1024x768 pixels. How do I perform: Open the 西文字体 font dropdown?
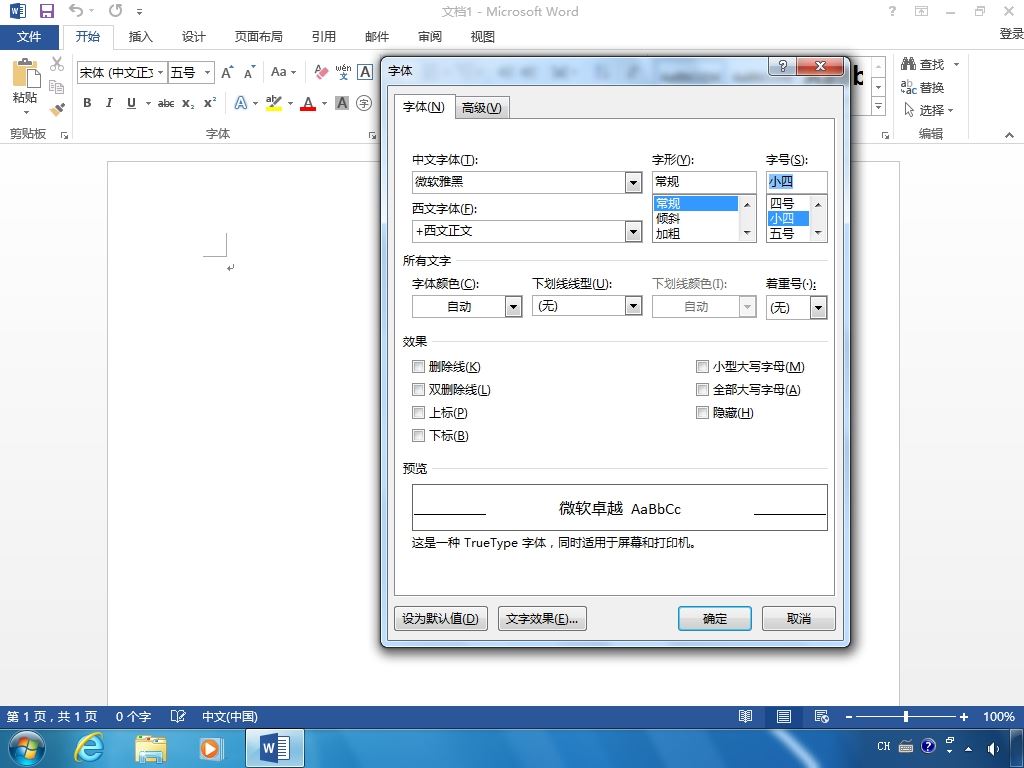point(633,231)
